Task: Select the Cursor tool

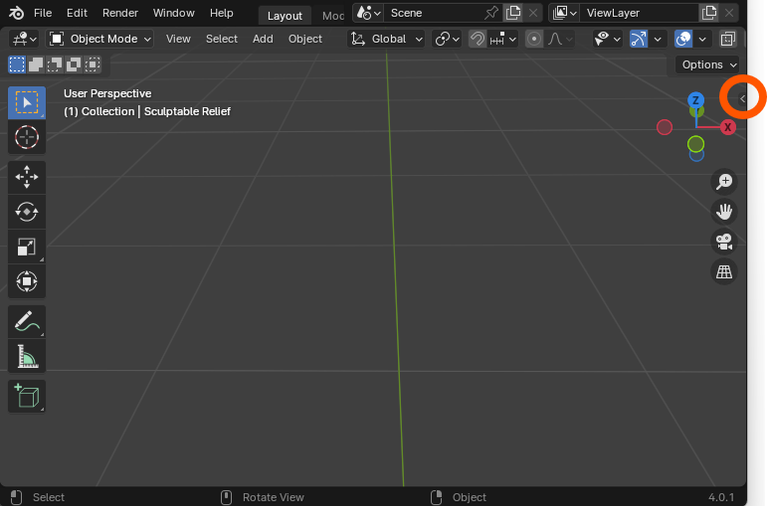Action: pyautogui.click(x=27, y=137)
